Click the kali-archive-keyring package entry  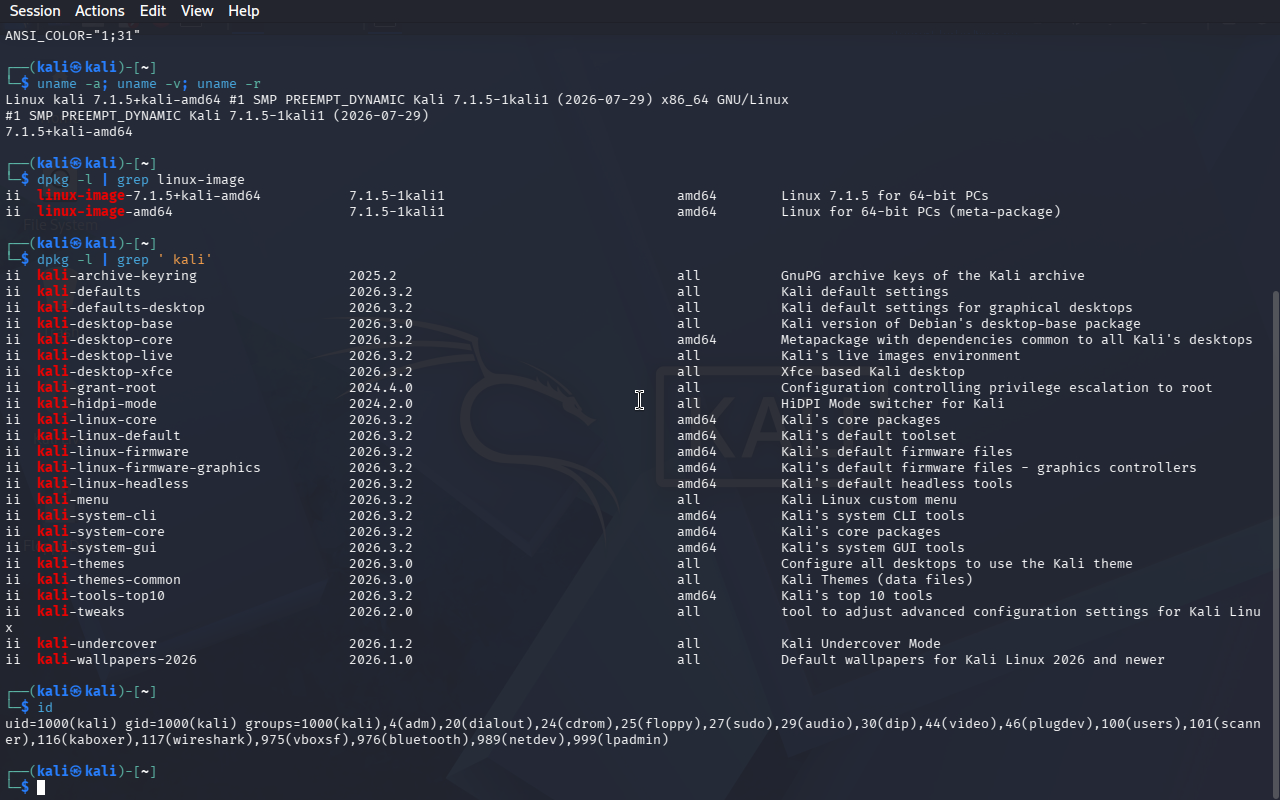pos(117,276)
